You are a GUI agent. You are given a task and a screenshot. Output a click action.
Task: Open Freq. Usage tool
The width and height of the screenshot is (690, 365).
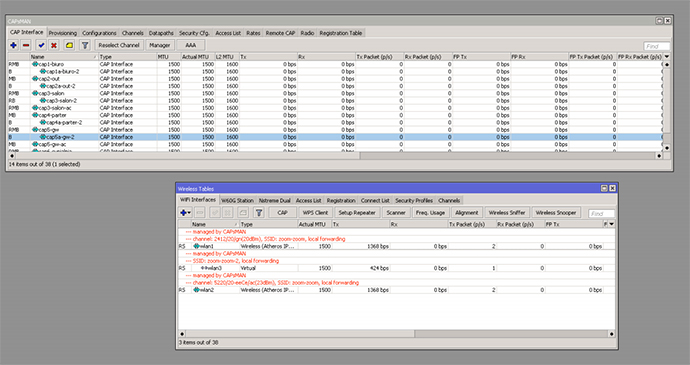(430, 213)
